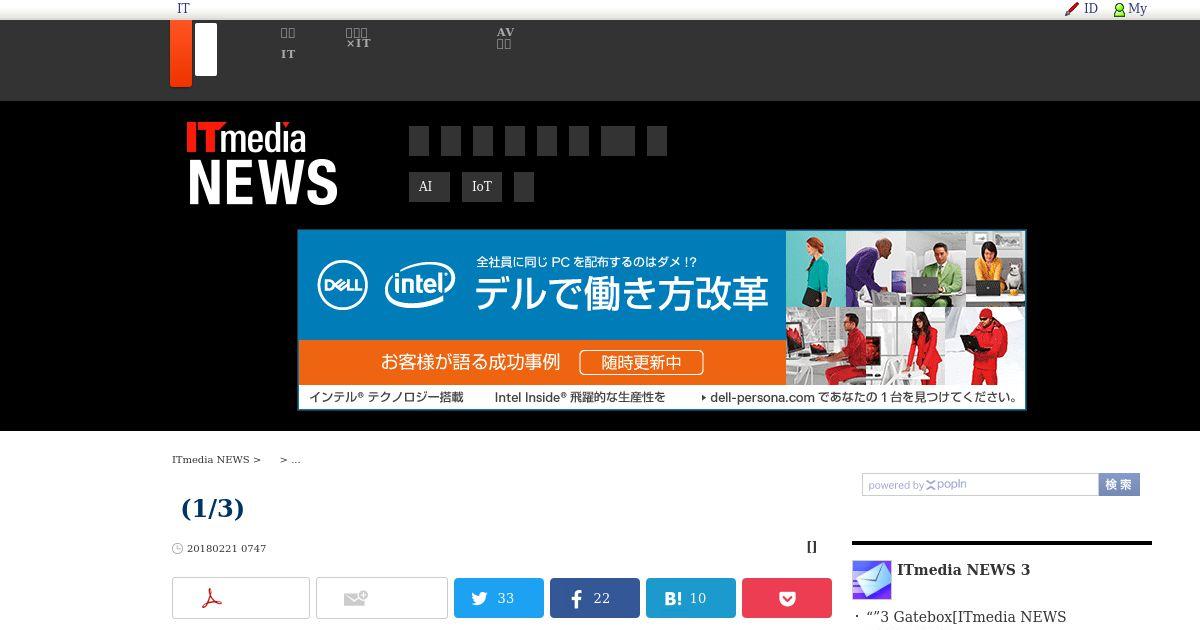Follow the ITmedia NEWS breadcrumb link
Viewport: 1200px width, 630px height.
(x=211, y=460)
